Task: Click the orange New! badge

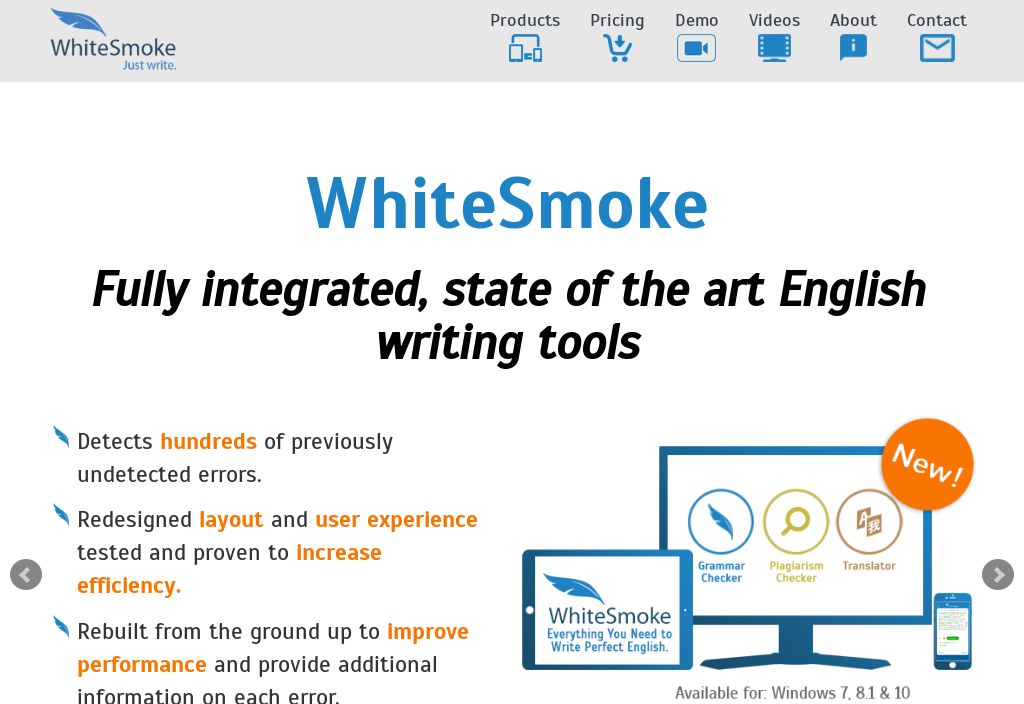Action: (x=927, y=464)
